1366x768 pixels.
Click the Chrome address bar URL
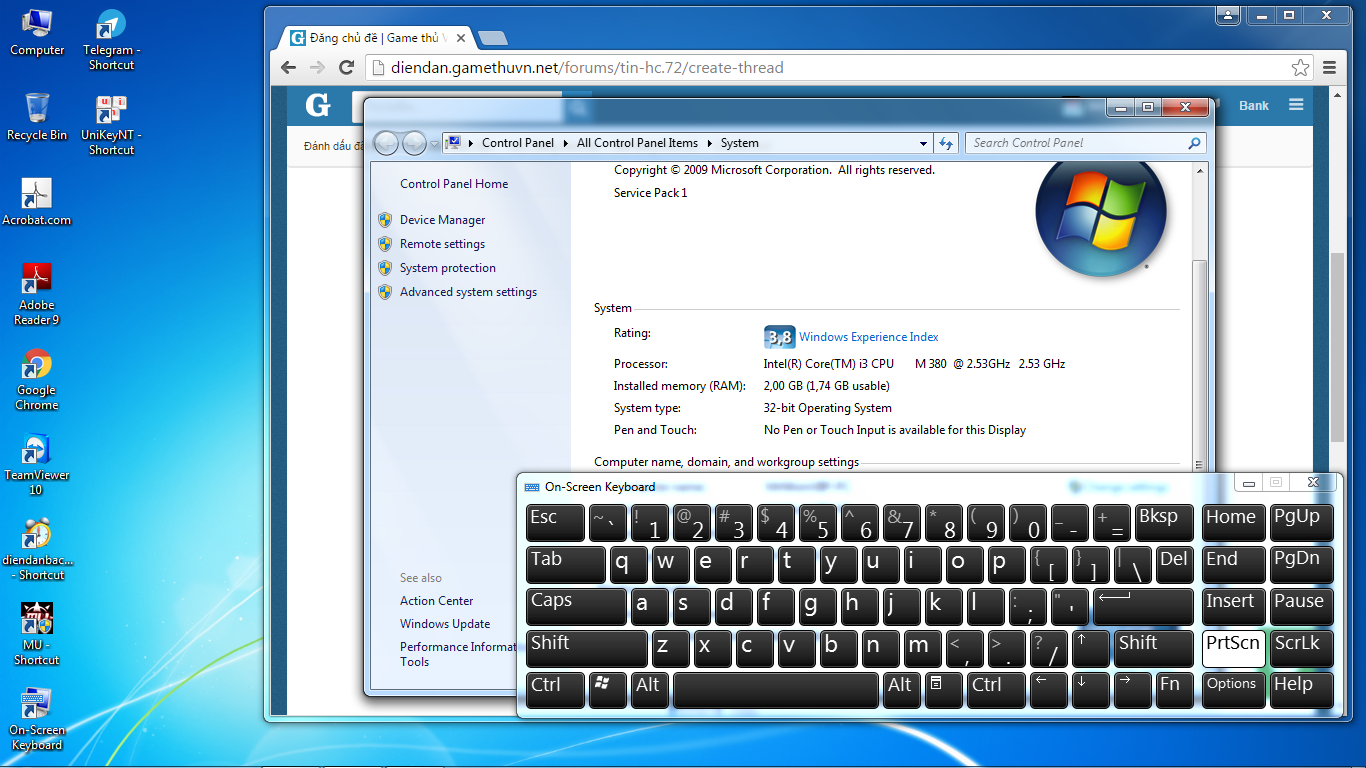tap(587, 68)
